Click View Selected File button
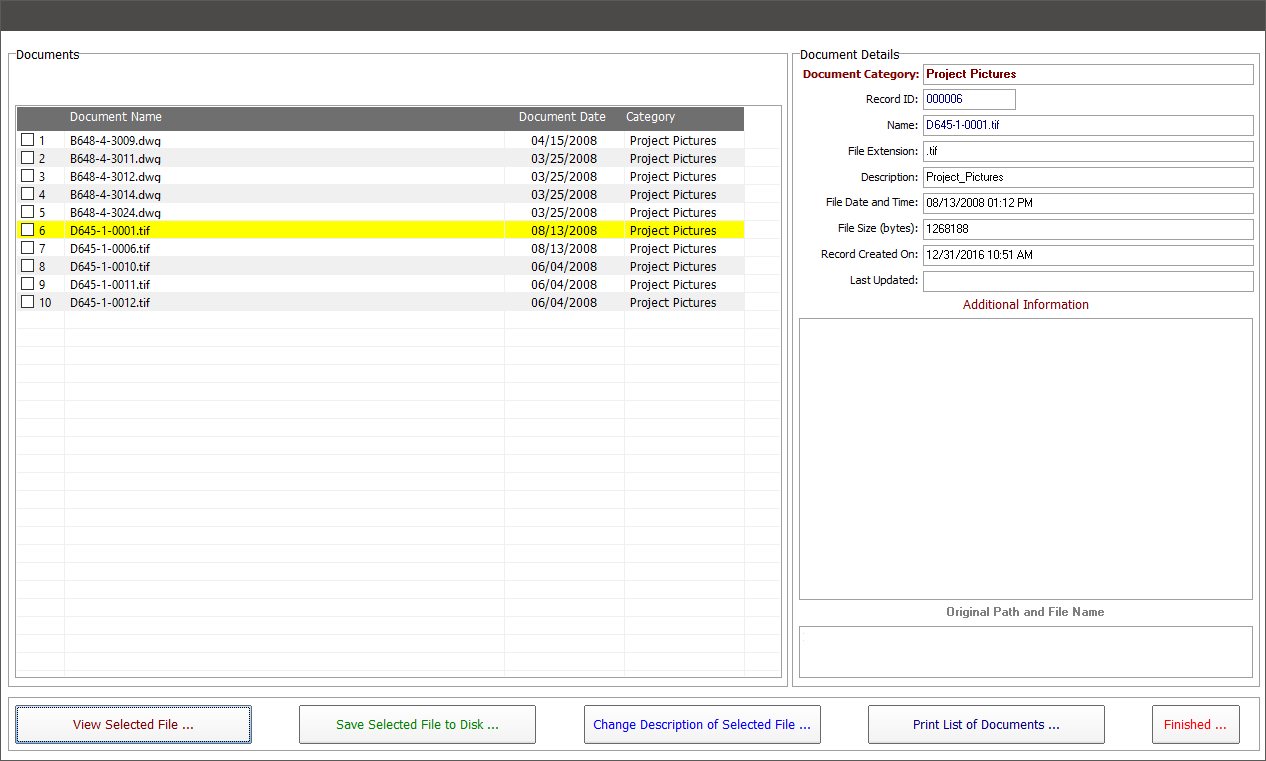 click(133, 724)
